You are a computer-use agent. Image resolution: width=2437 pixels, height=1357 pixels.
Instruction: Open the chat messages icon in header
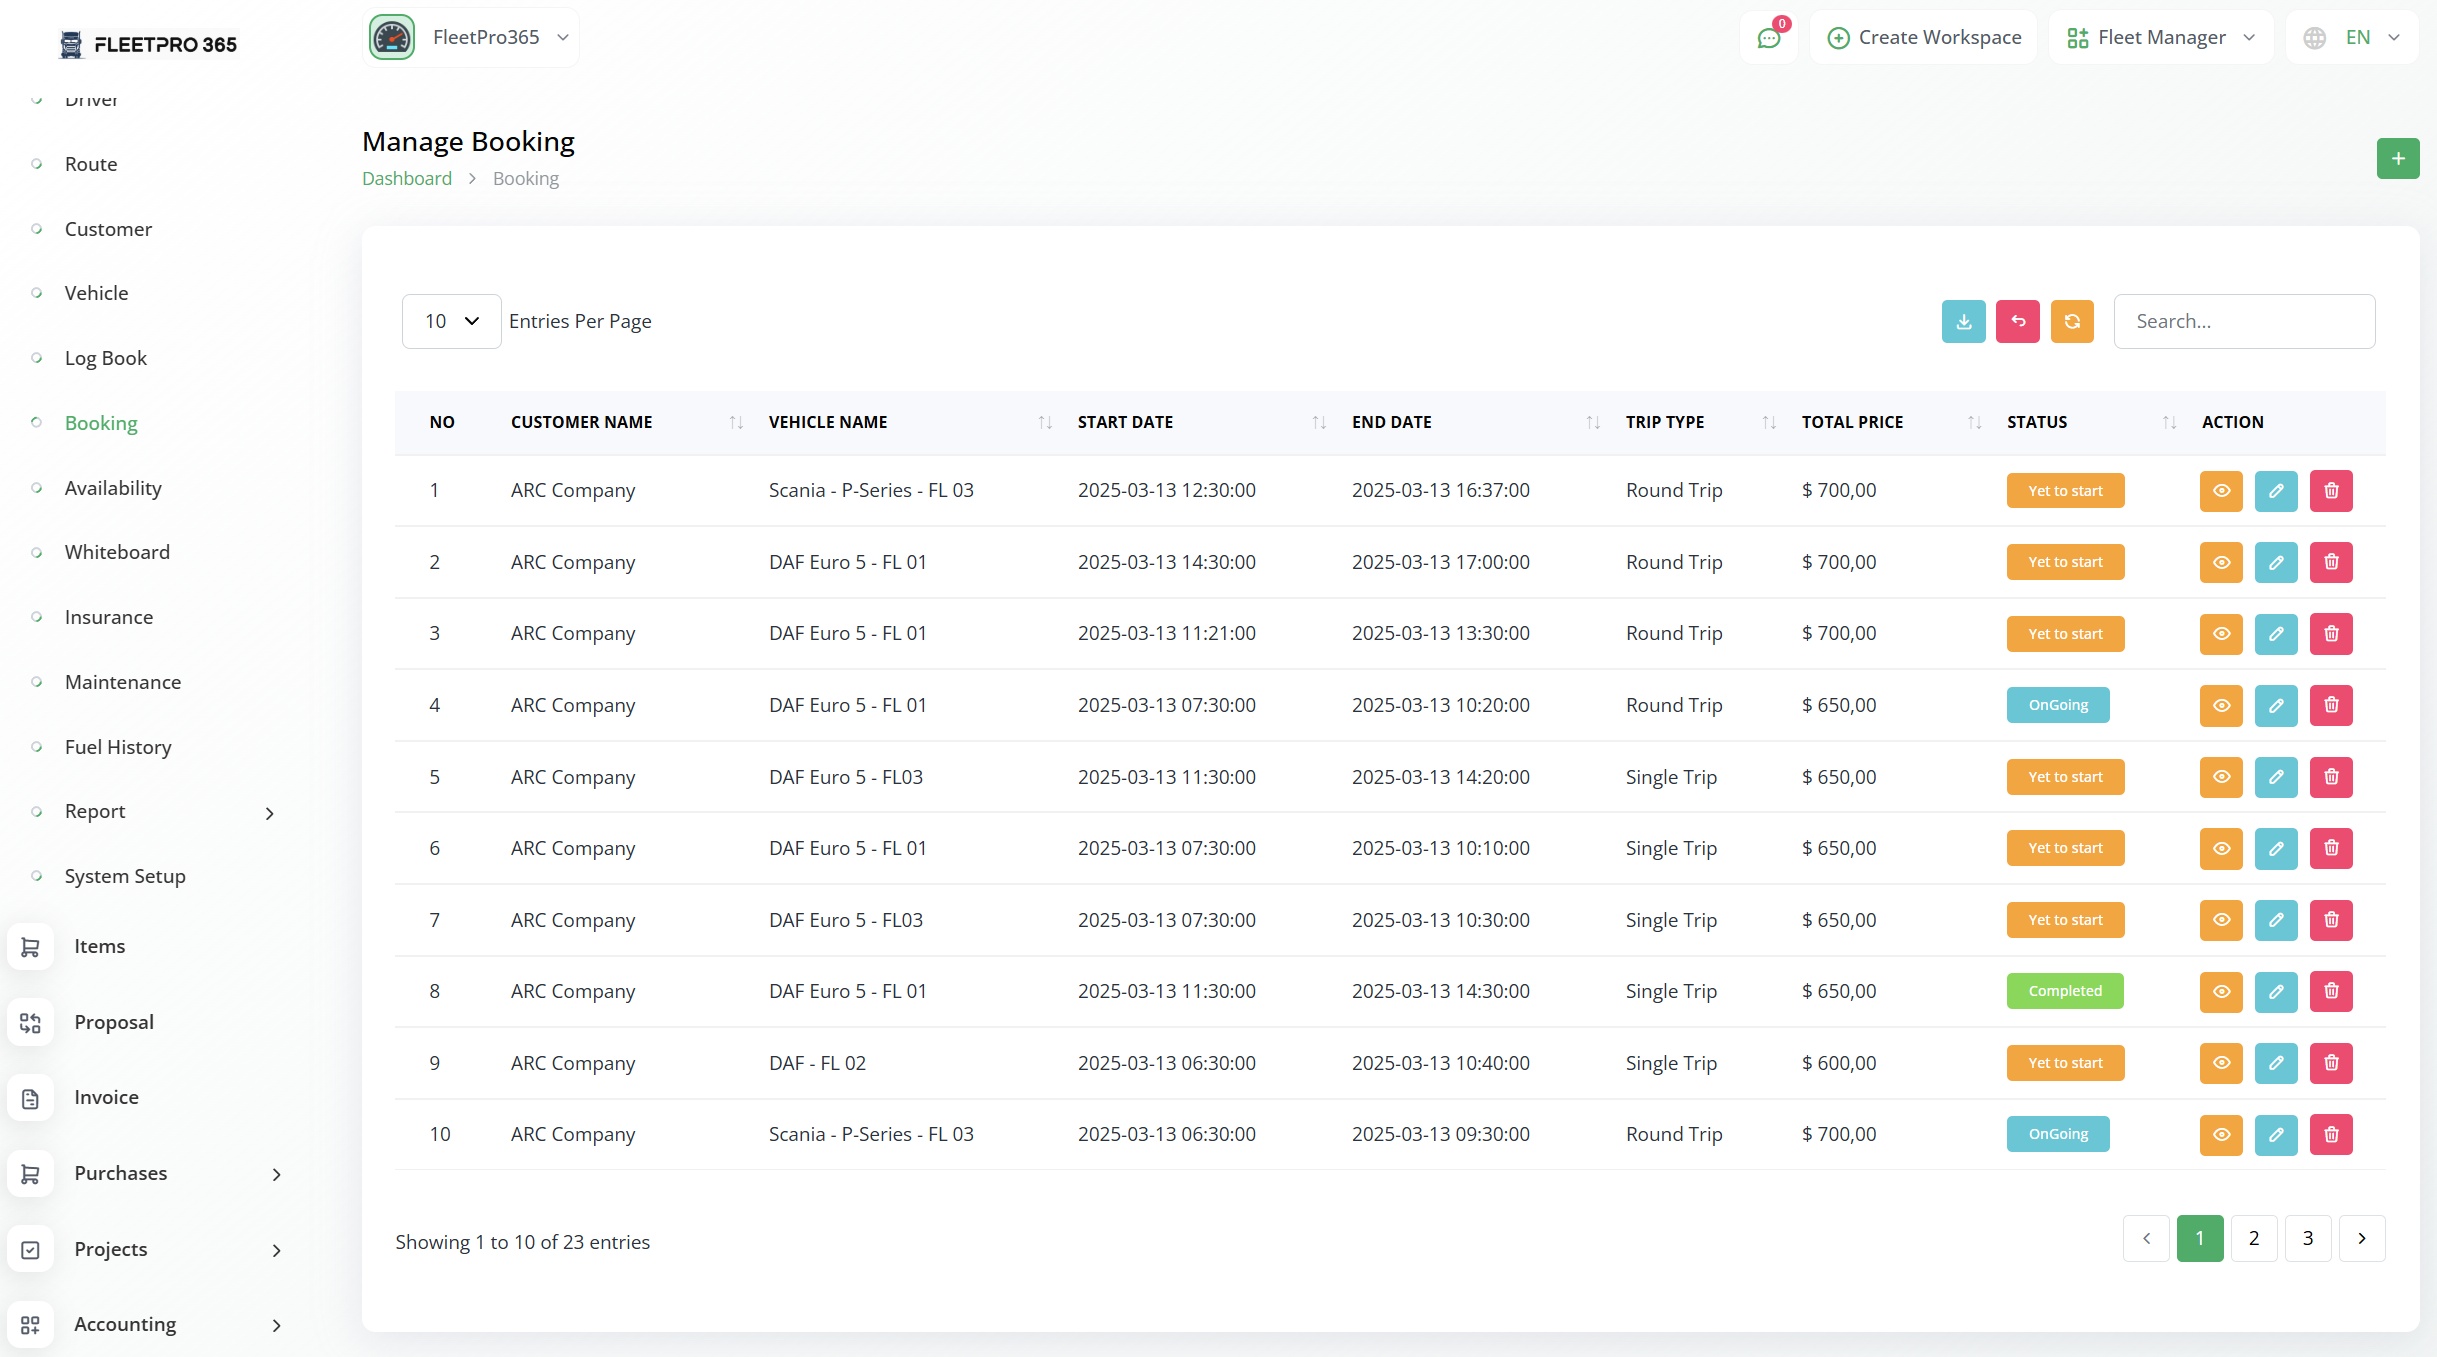[1768, 38]
